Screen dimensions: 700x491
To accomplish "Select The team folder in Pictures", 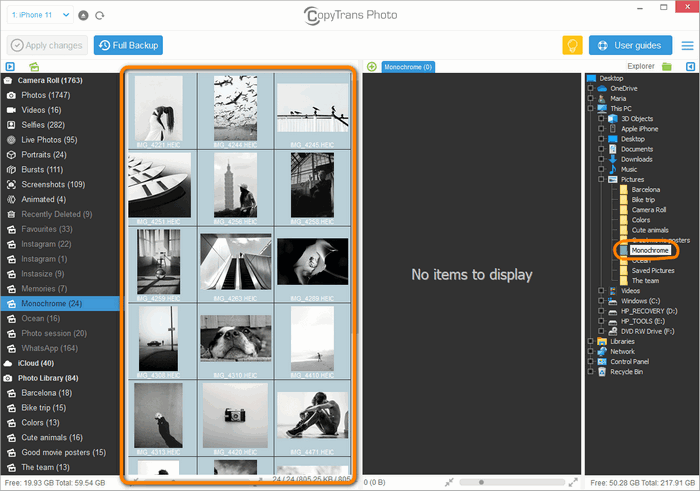I will tap(645, 281).
